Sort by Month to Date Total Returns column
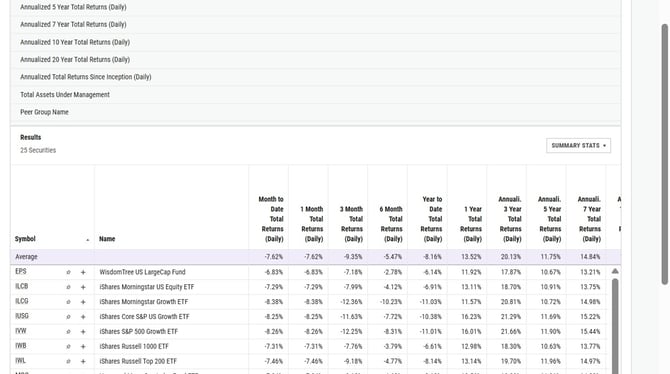The width and height of the screenshot is (670, 374). (271, 219)
